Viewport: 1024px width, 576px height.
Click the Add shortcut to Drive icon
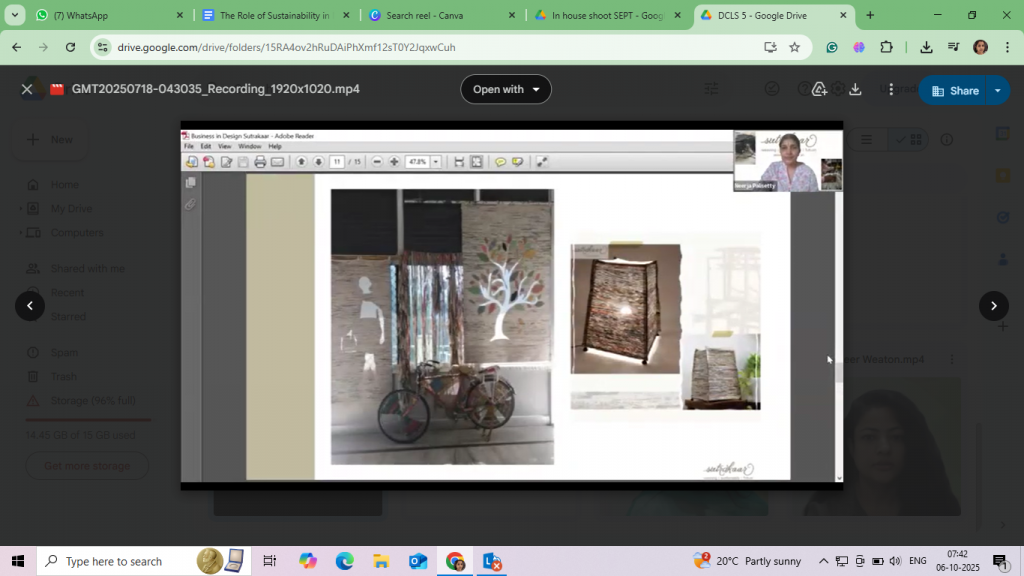(x=820, y=89)
